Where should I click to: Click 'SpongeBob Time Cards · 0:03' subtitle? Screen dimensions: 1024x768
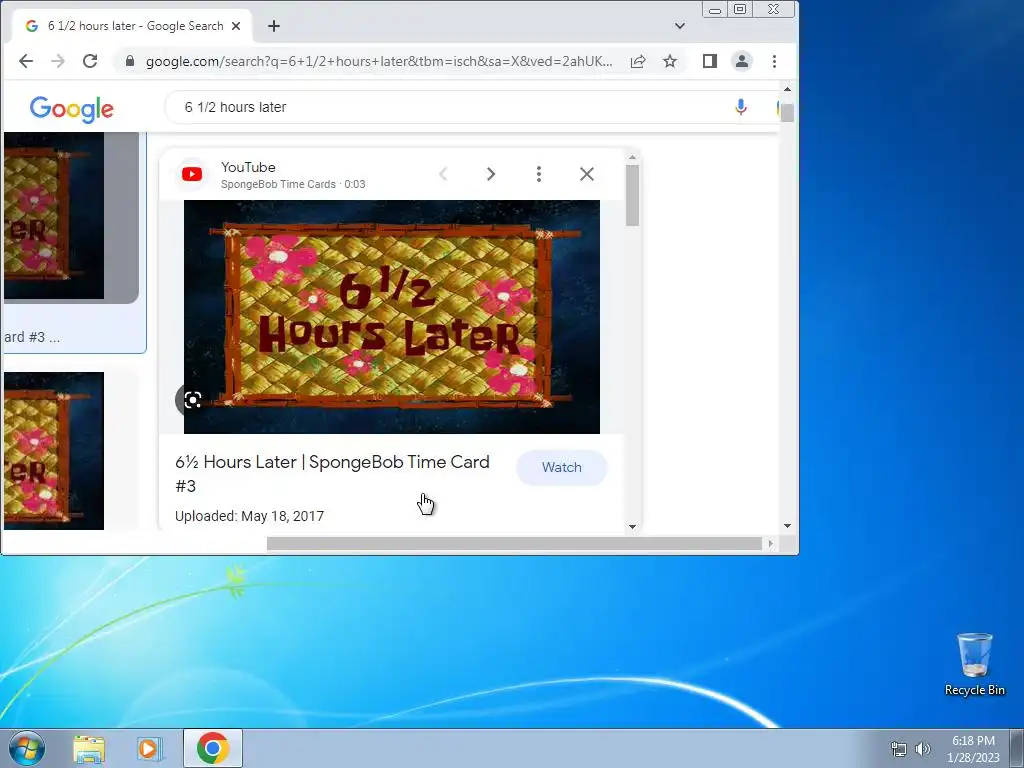pyautogui.click(x=293, y=184)
